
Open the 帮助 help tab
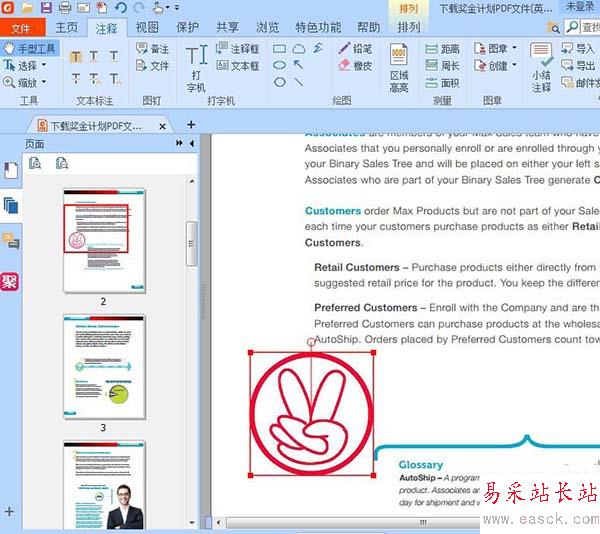tap(368, 28)
